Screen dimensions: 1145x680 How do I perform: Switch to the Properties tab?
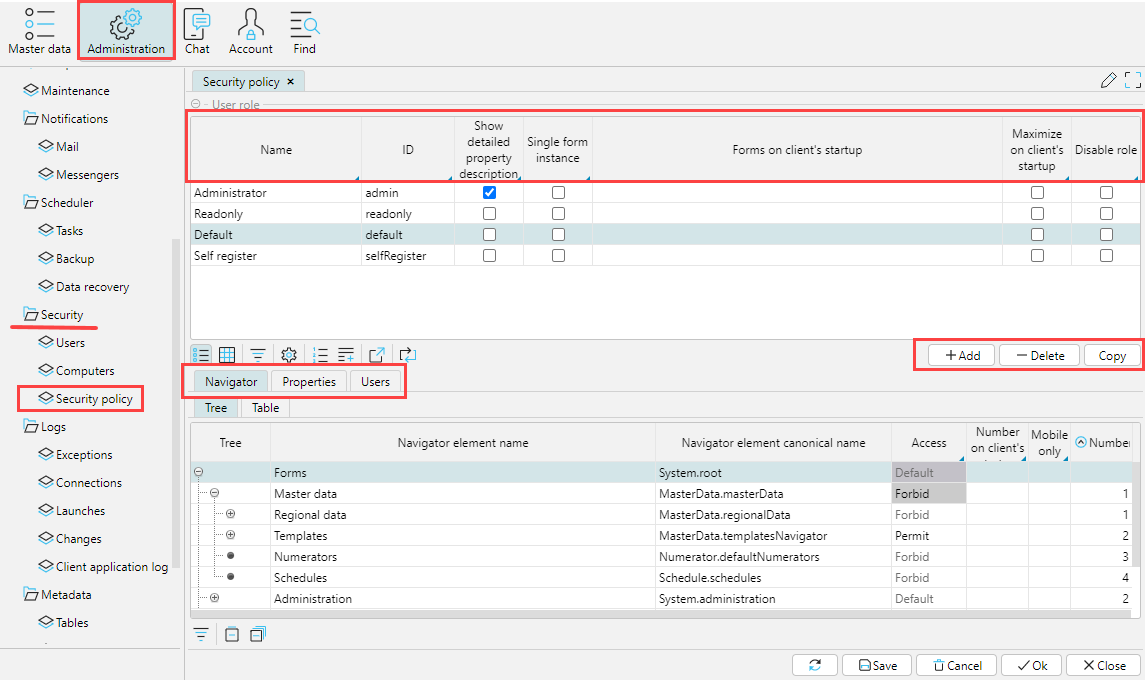309,382
